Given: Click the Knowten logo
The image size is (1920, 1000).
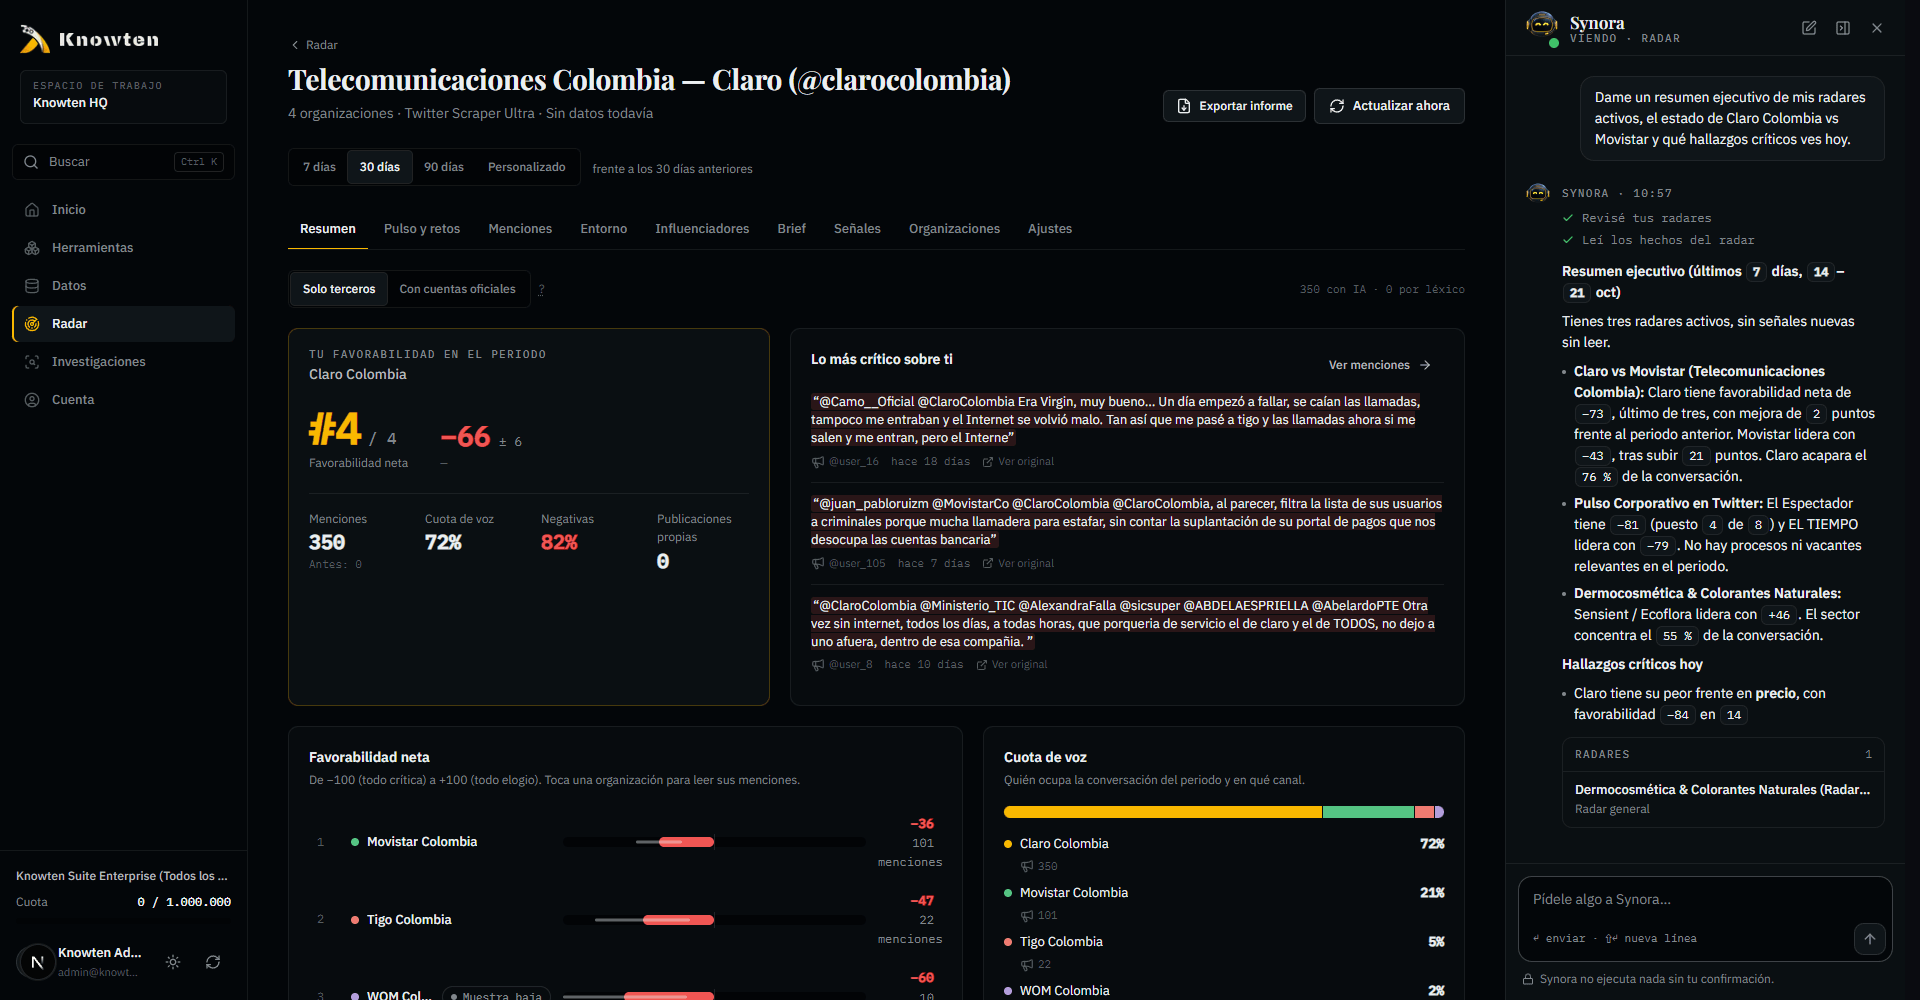Looking at the screenshot, I should tap(90, 39).
